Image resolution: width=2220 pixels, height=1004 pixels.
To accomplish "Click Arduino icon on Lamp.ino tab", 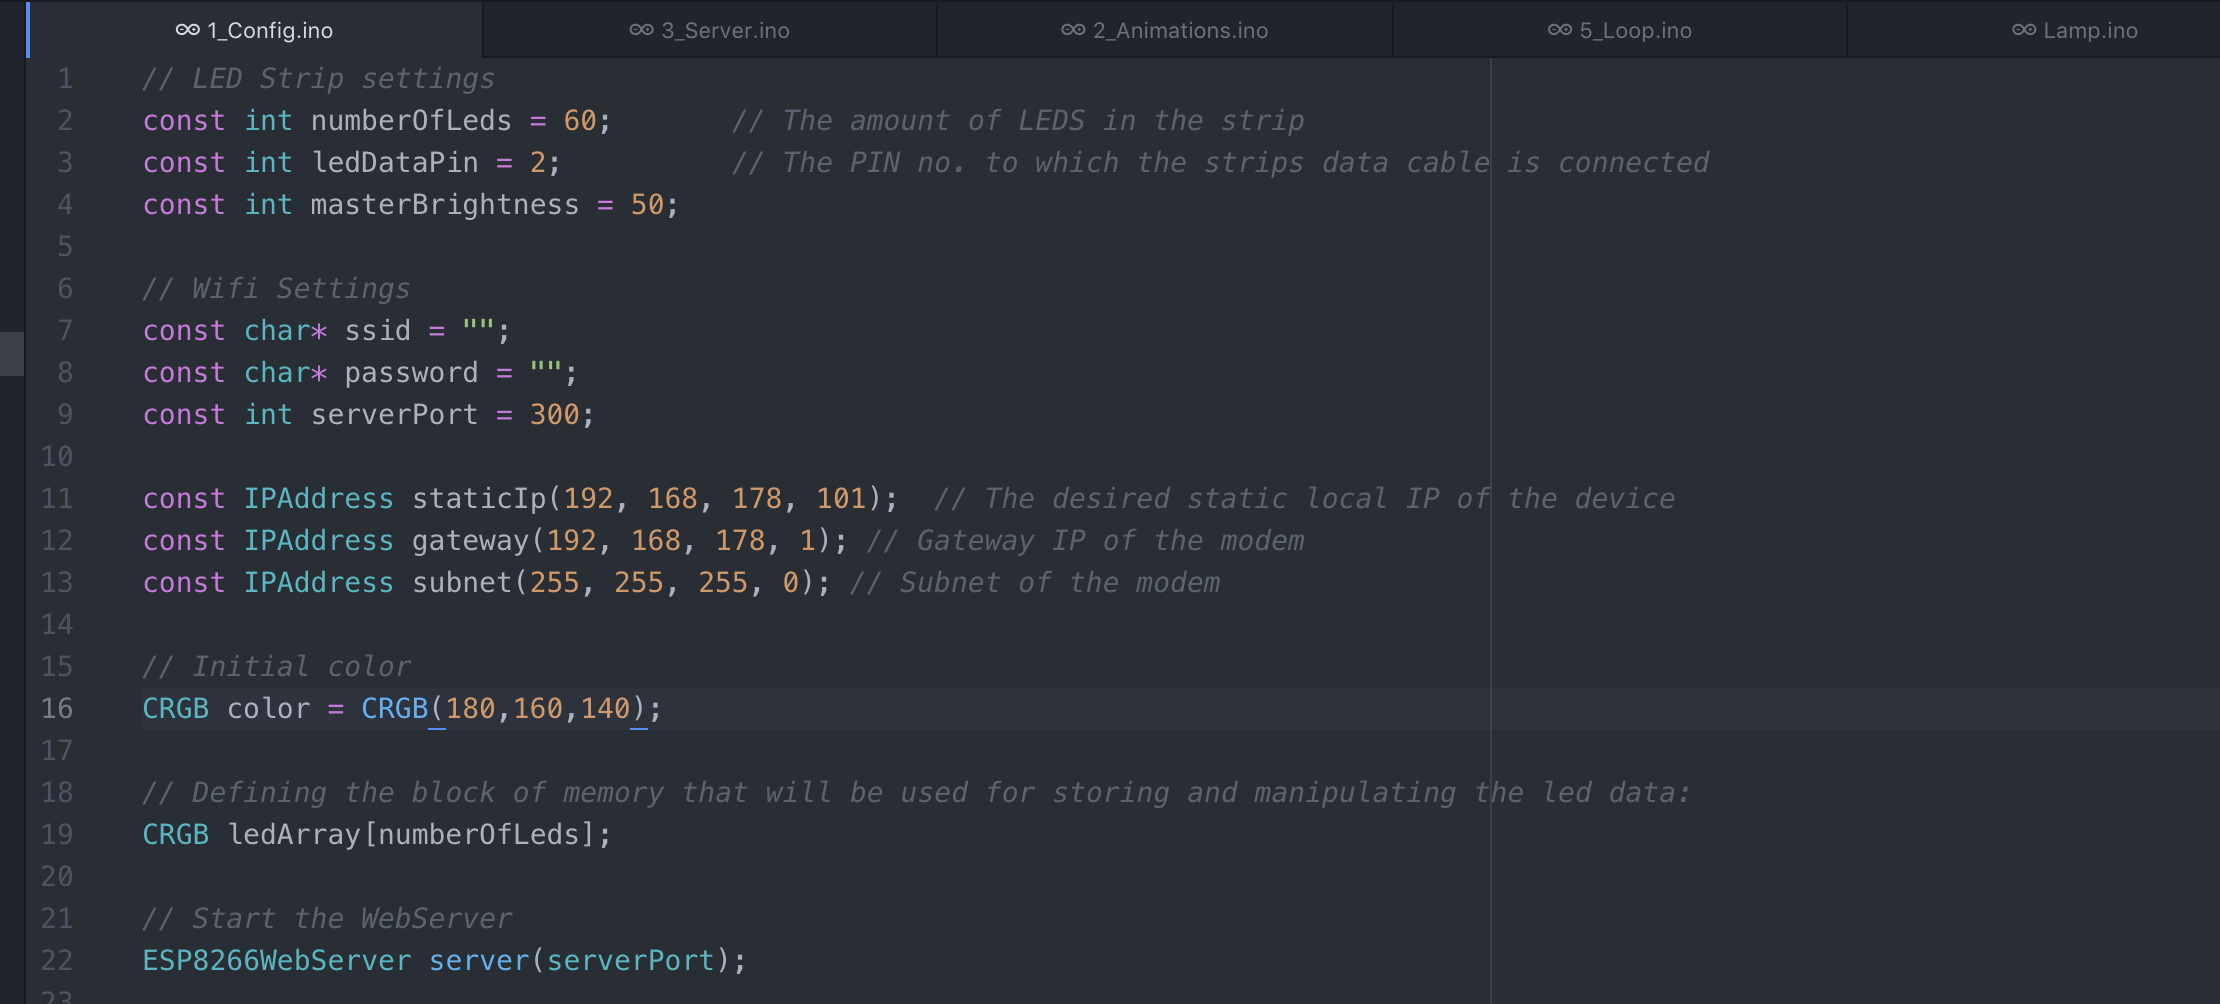I will (2023, 30).
